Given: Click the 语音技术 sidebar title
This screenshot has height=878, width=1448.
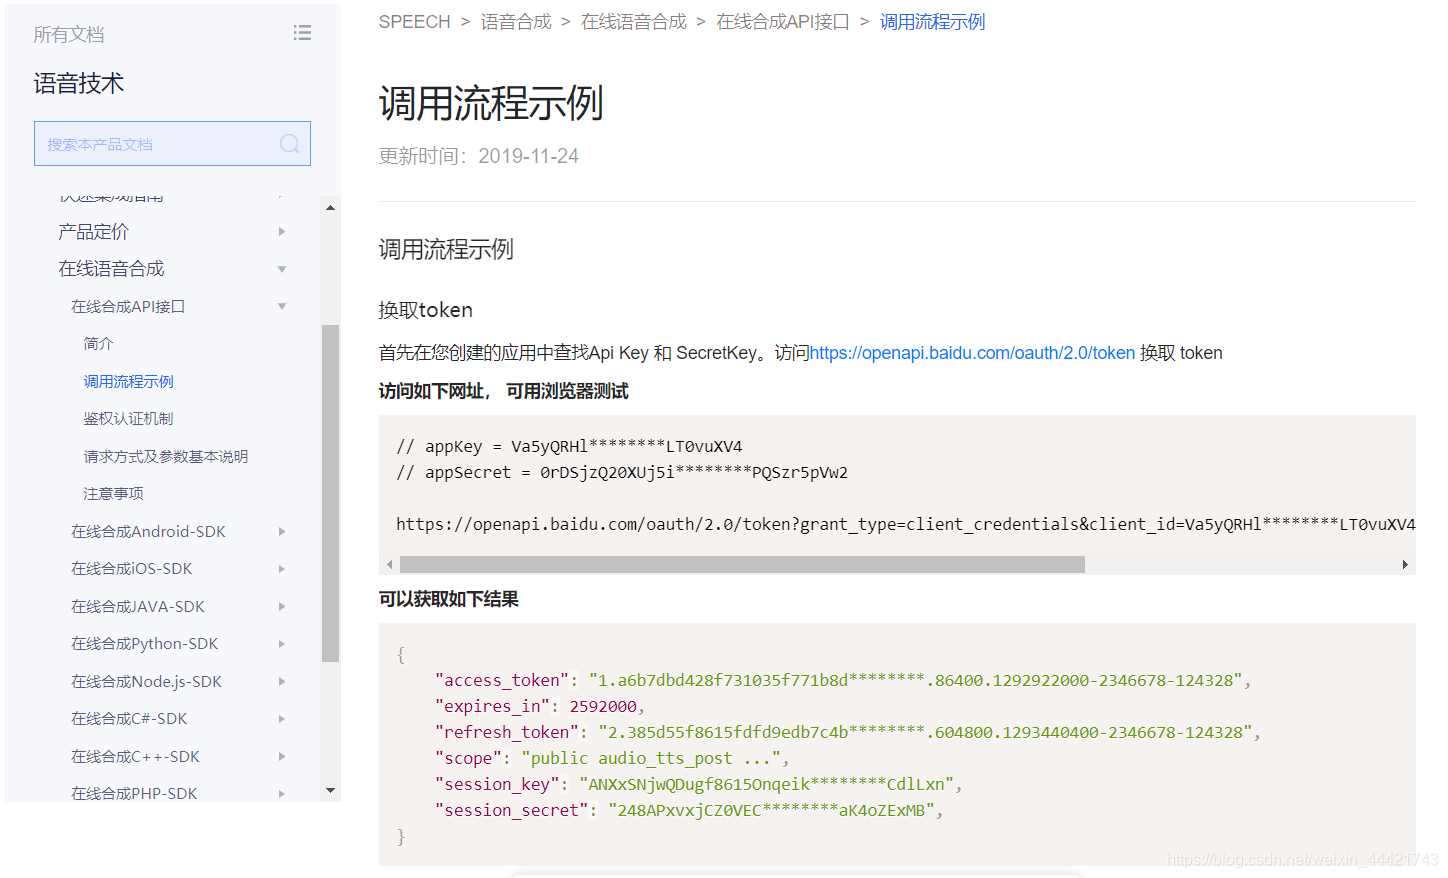Looking at the screenshot, I should (78, 83).
